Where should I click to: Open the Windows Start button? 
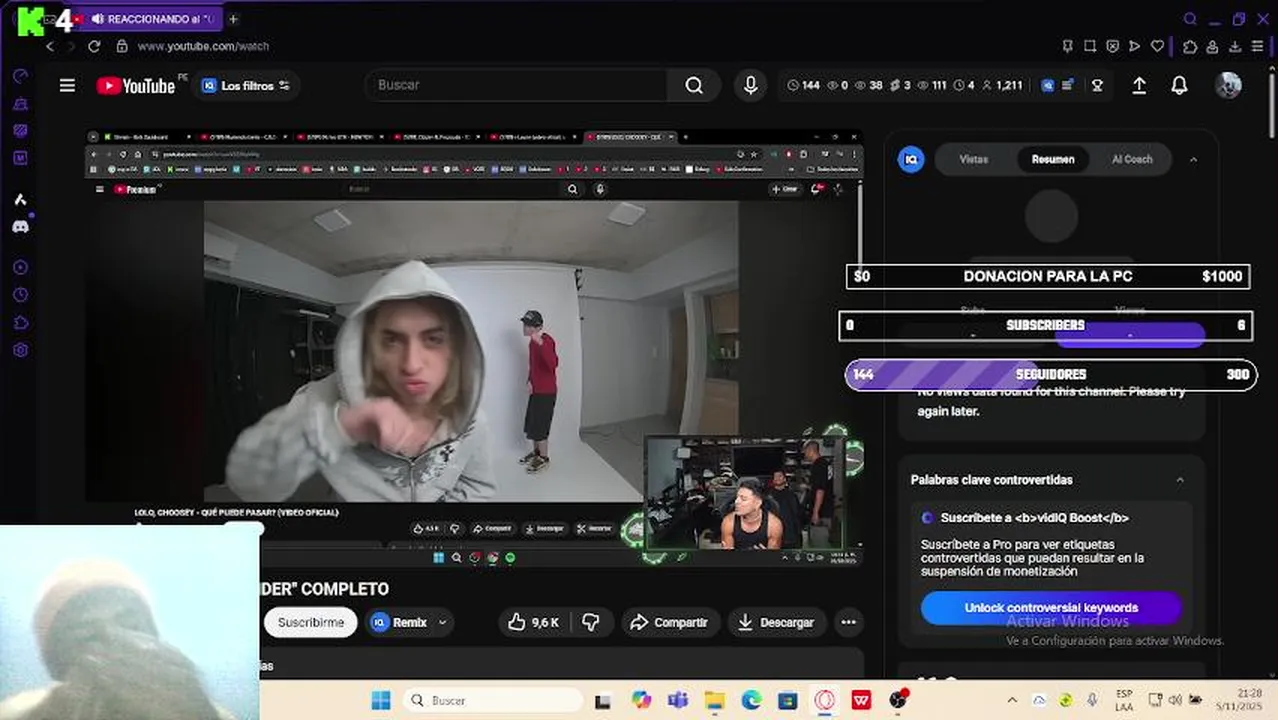click(381, 700)
